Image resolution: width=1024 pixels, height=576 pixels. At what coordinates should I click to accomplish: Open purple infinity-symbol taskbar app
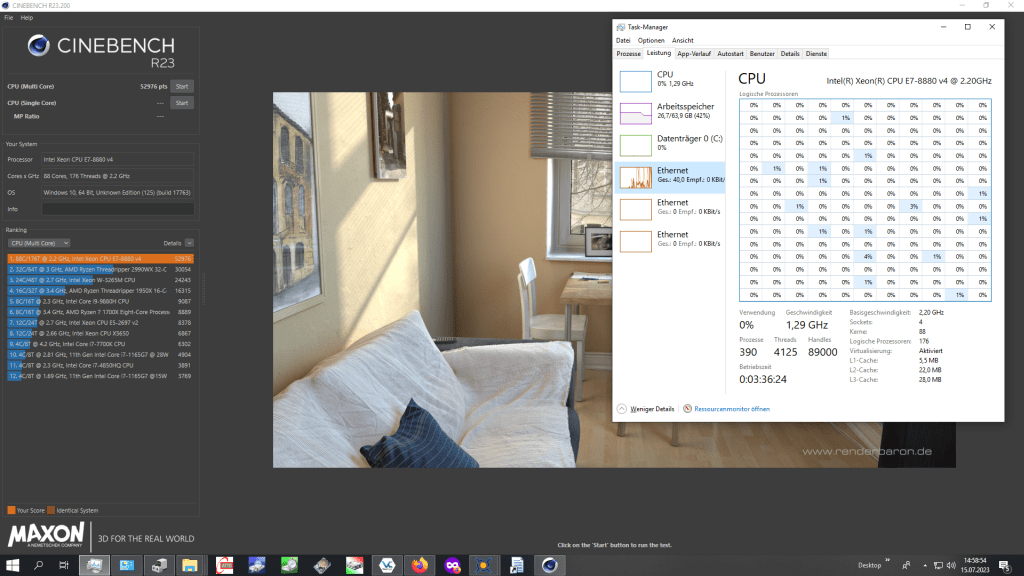[452, 565]
